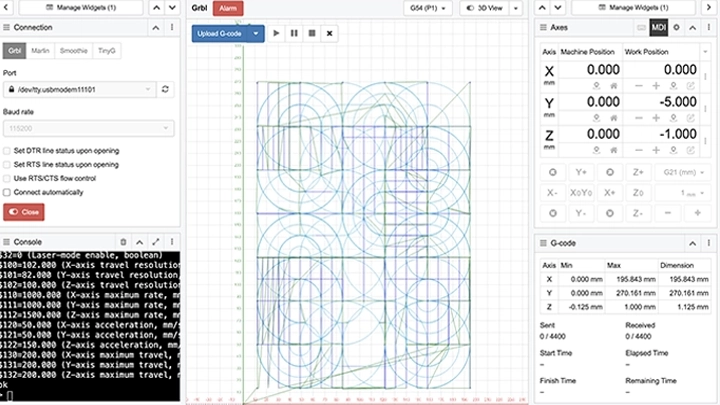Tick Connect automatically checkbox
This screenshot has width=720, height=405.
tap(8, 191)
